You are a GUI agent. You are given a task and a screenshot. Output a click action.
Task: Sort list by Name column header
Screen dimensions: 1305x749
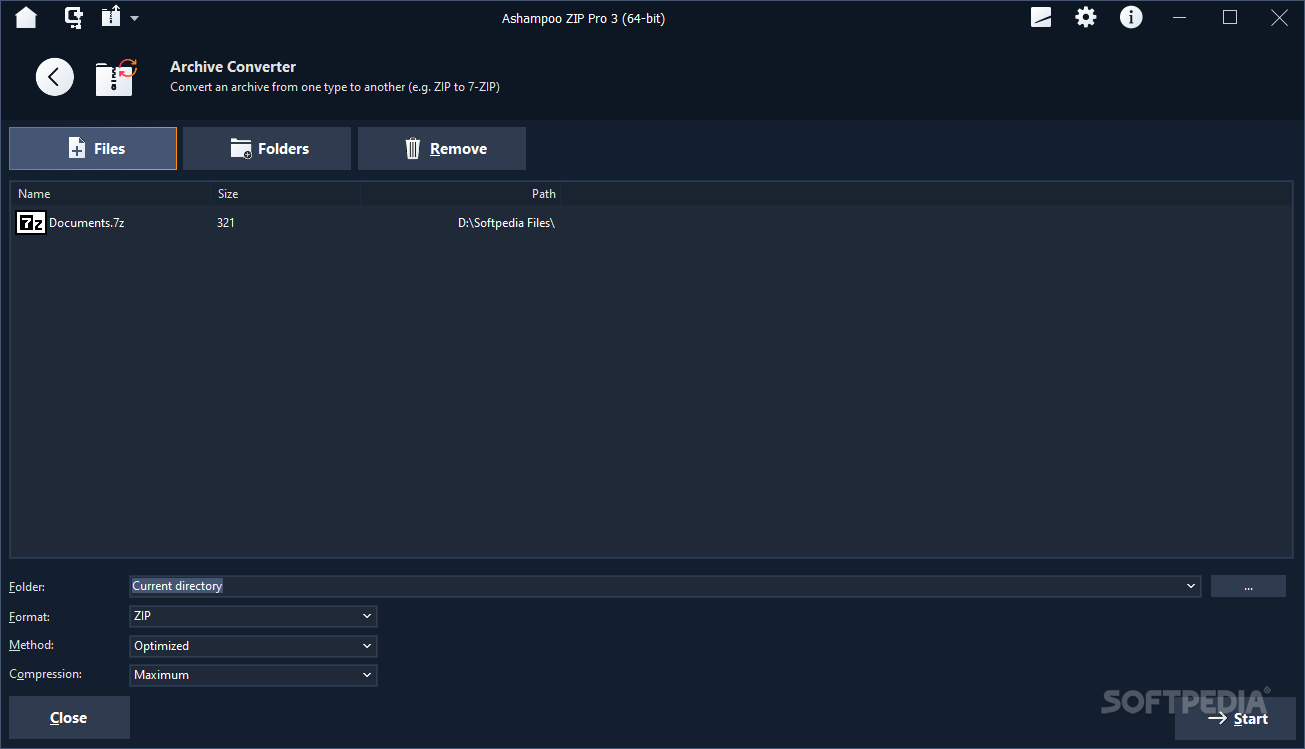[x=110, y=194]
